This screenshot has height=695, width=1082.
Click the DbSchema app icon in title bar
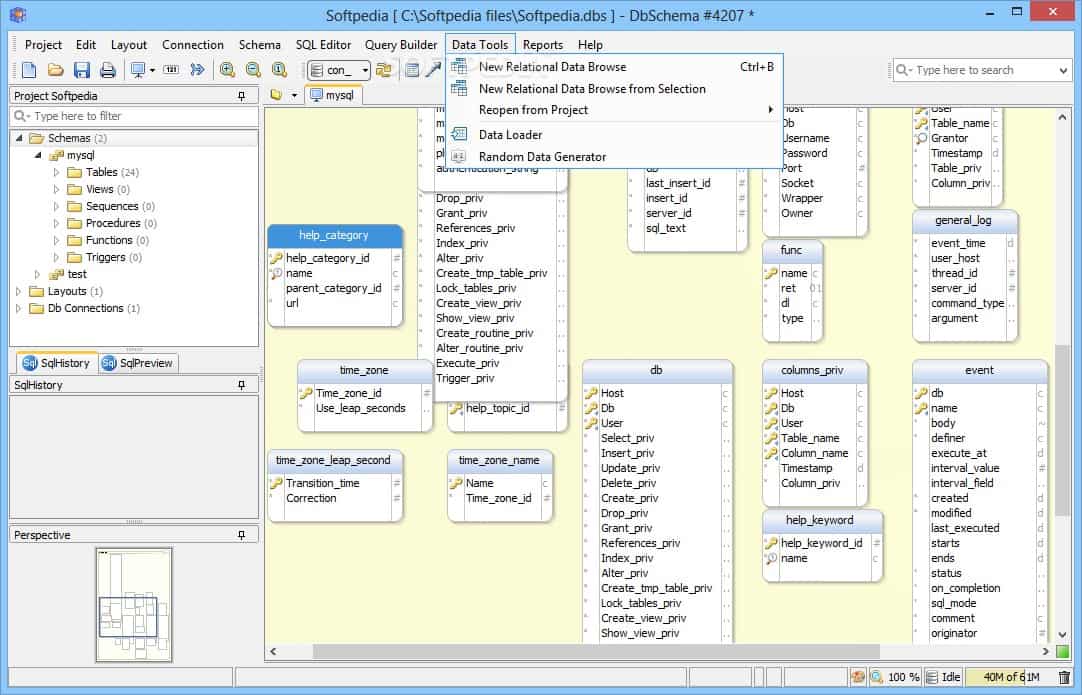[18, 14]
